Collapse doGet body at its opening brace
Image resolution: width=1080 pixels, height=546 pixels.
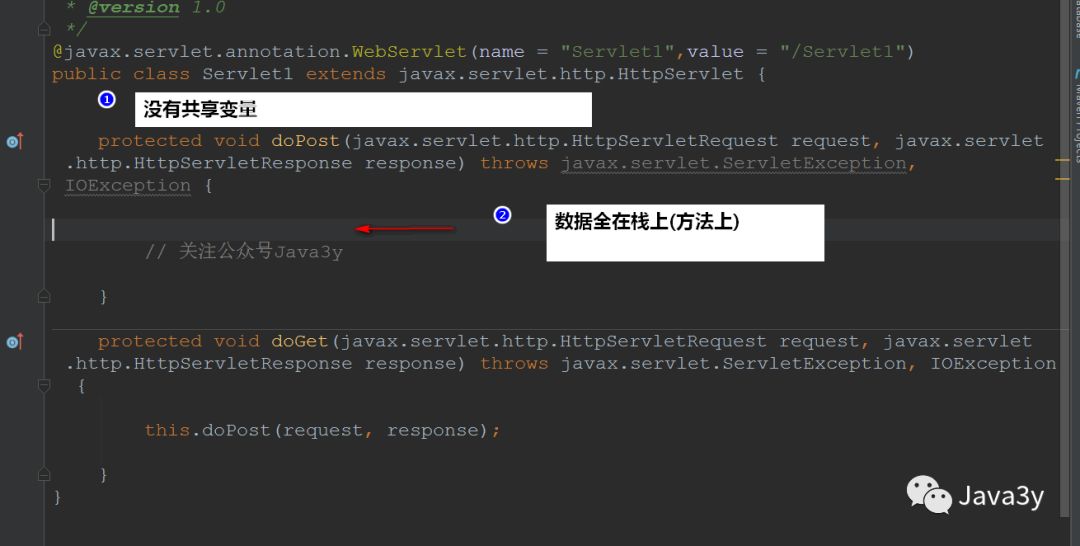click(x=44, y=386)
